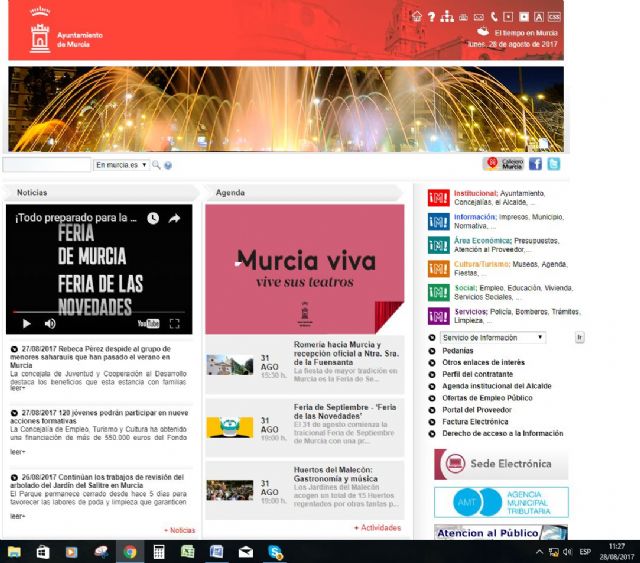Click the home icon in red header
This screenshot has width=640, height=563.
click(418, 16)
